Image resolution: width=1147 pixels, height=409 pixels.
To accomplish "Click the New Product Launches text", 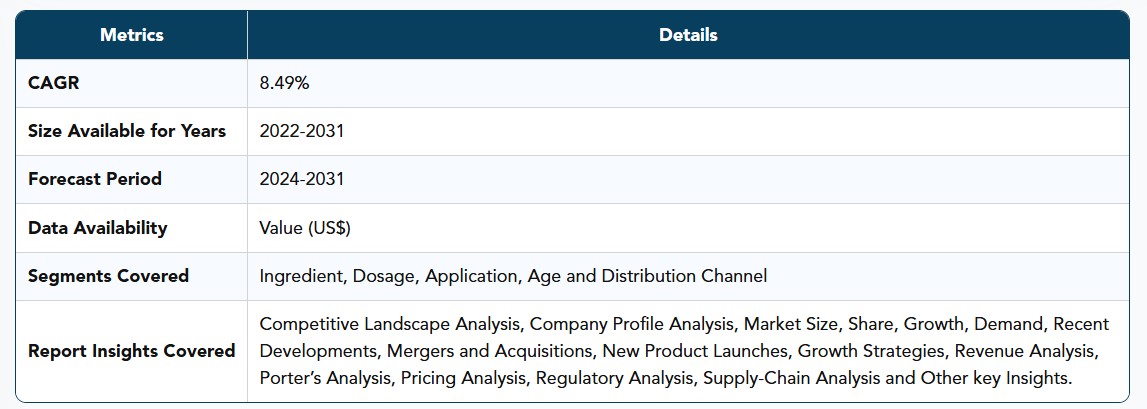I will click(x=694, y=350).
